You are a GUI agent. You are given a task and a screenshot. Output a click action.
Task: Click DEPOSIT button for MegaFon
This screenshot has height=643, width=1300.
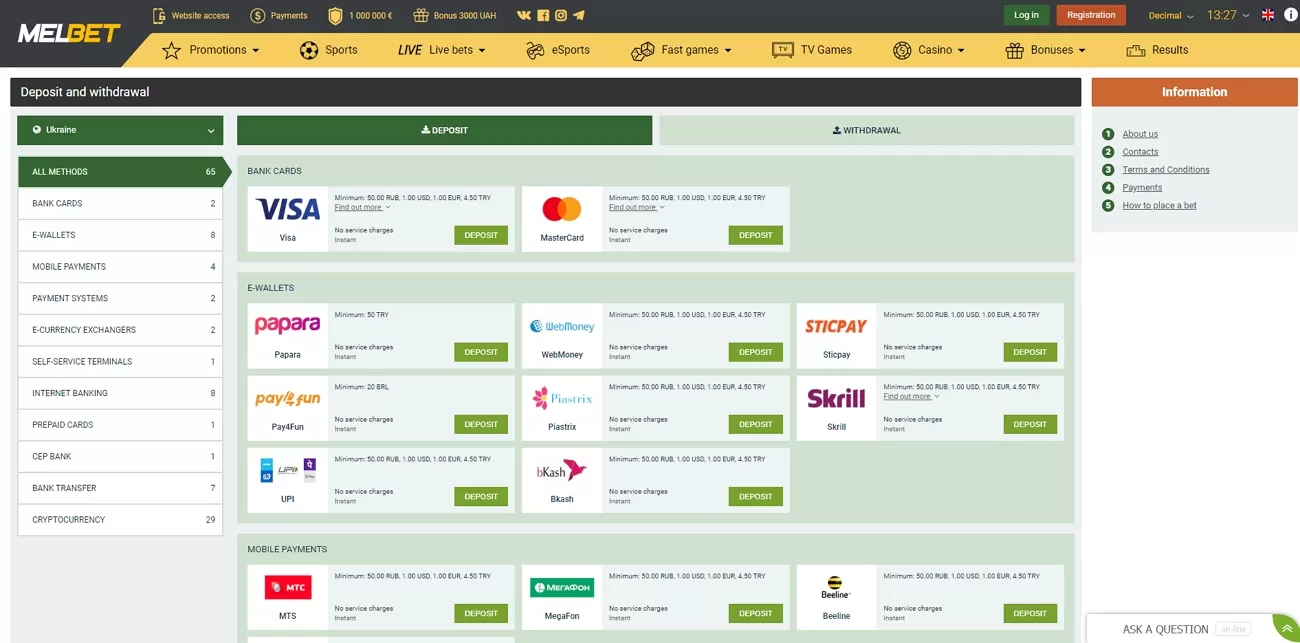pos(755,613)
